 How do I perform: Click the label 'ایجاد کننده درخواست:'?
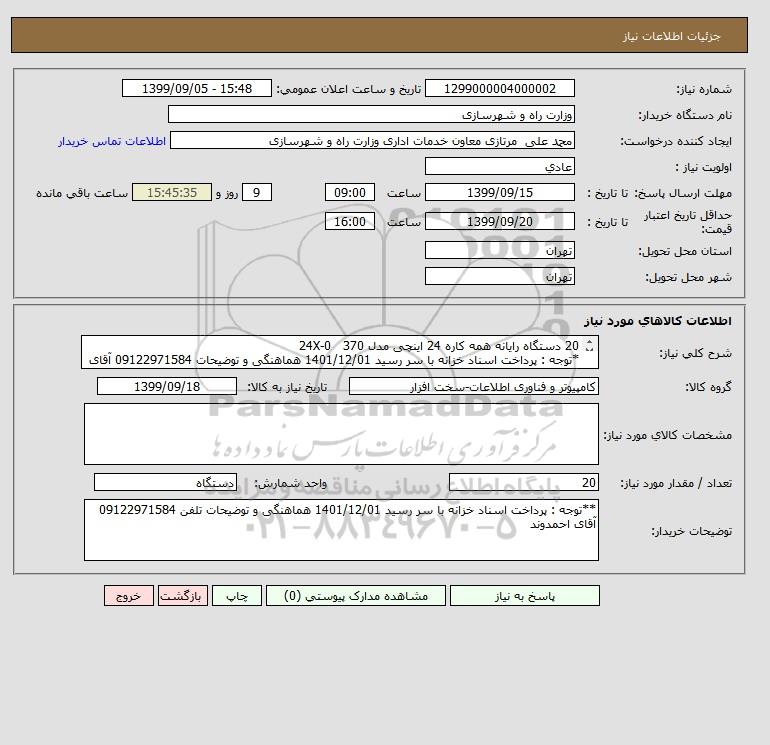(676, 141)
